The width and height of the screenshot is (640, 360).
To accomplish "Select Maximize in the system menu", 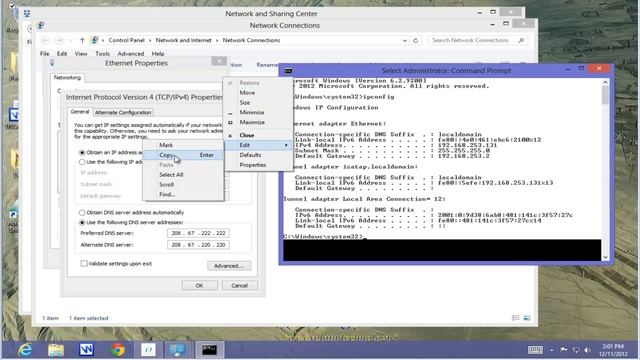I will point(258,122).
